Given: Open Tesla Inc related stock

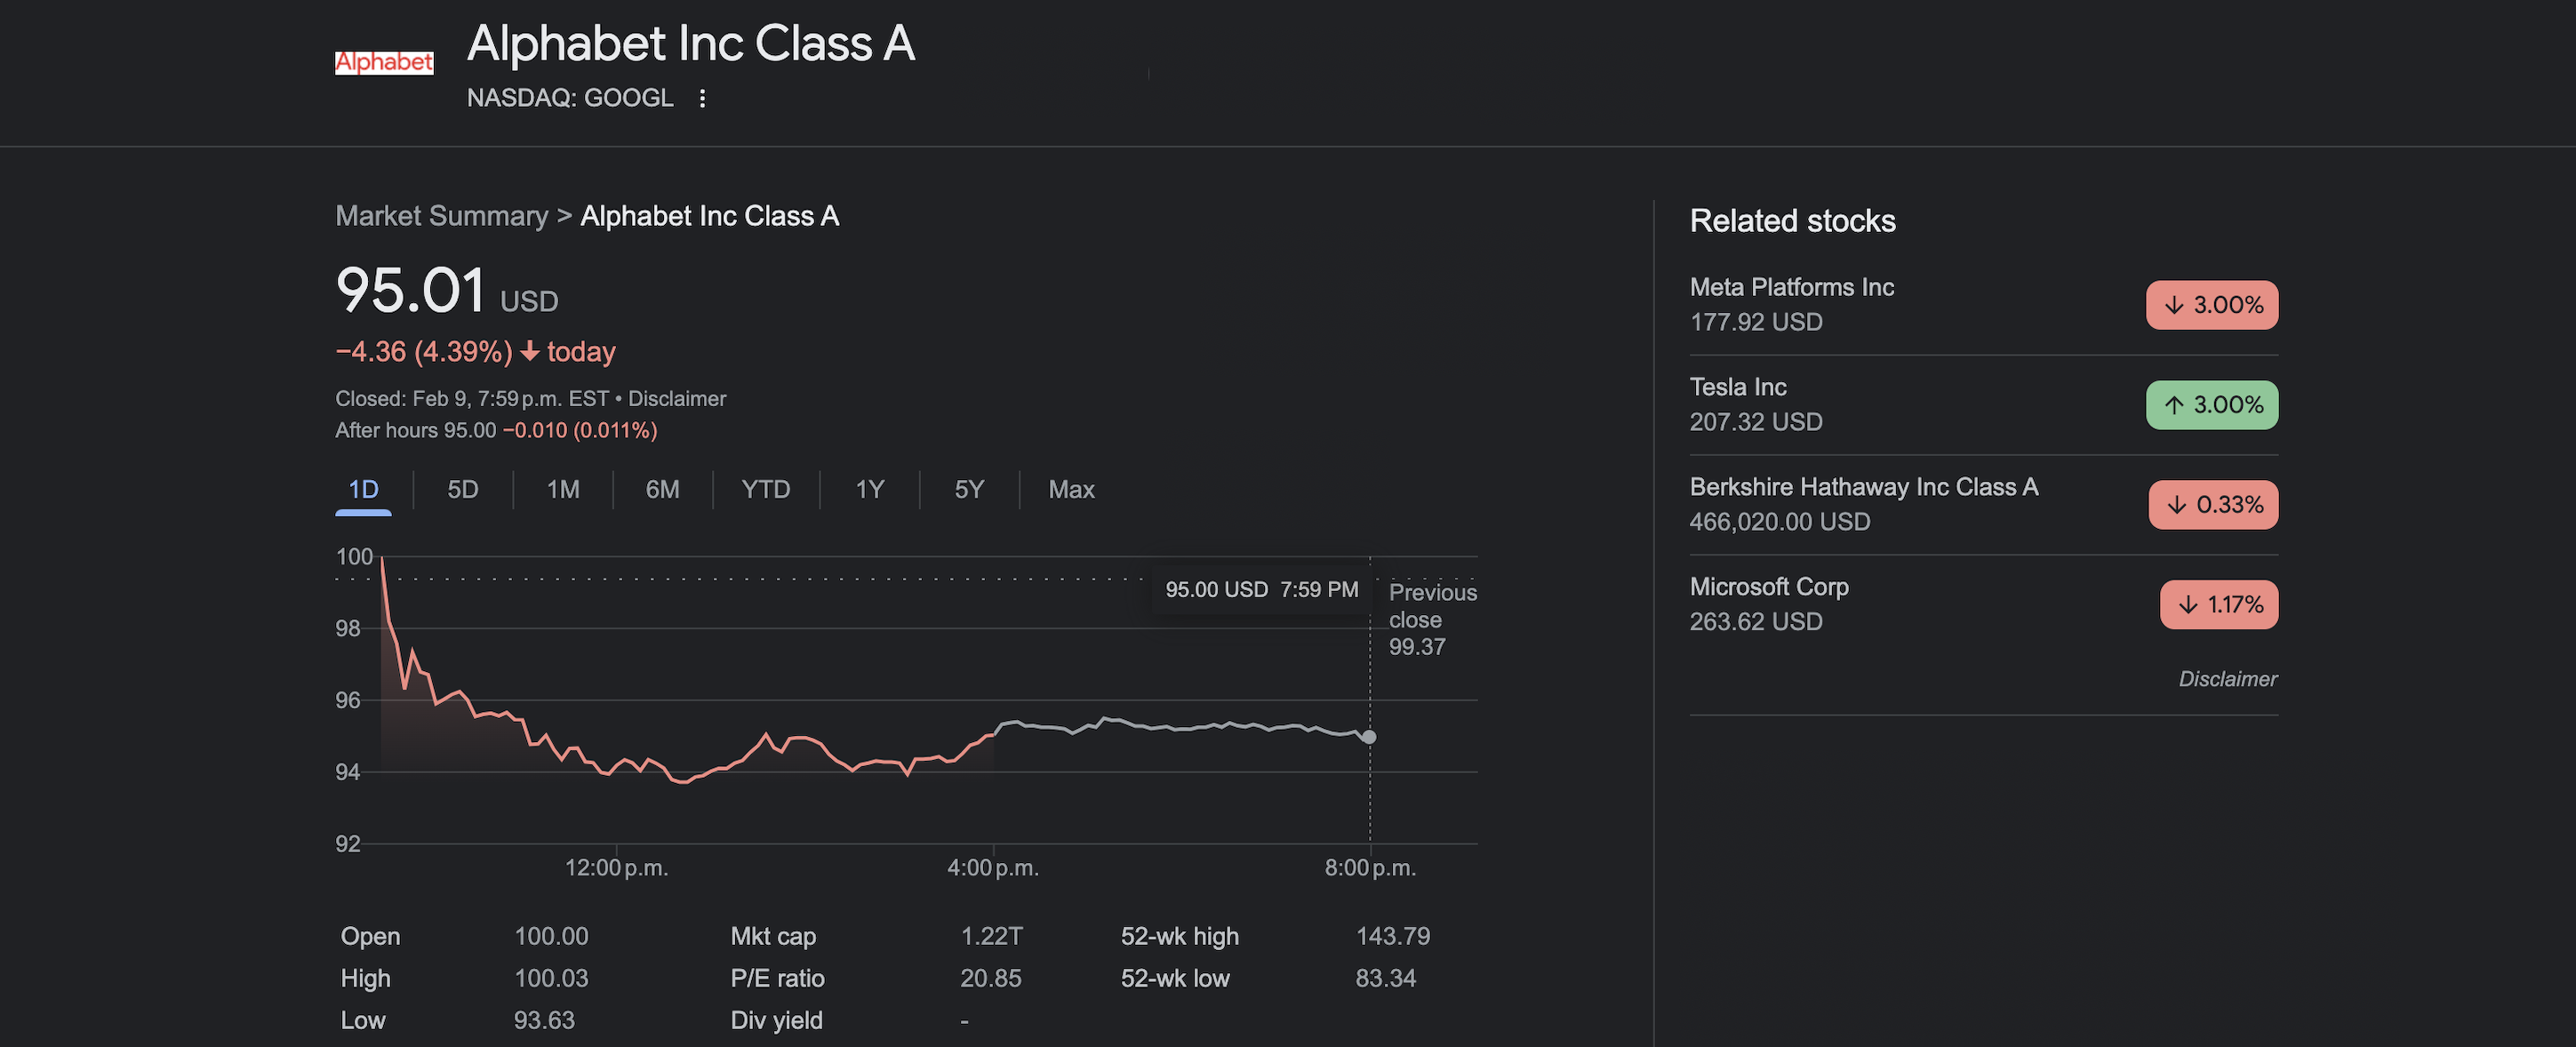Looking at the screenshot, I should [x=1983, y=405].
